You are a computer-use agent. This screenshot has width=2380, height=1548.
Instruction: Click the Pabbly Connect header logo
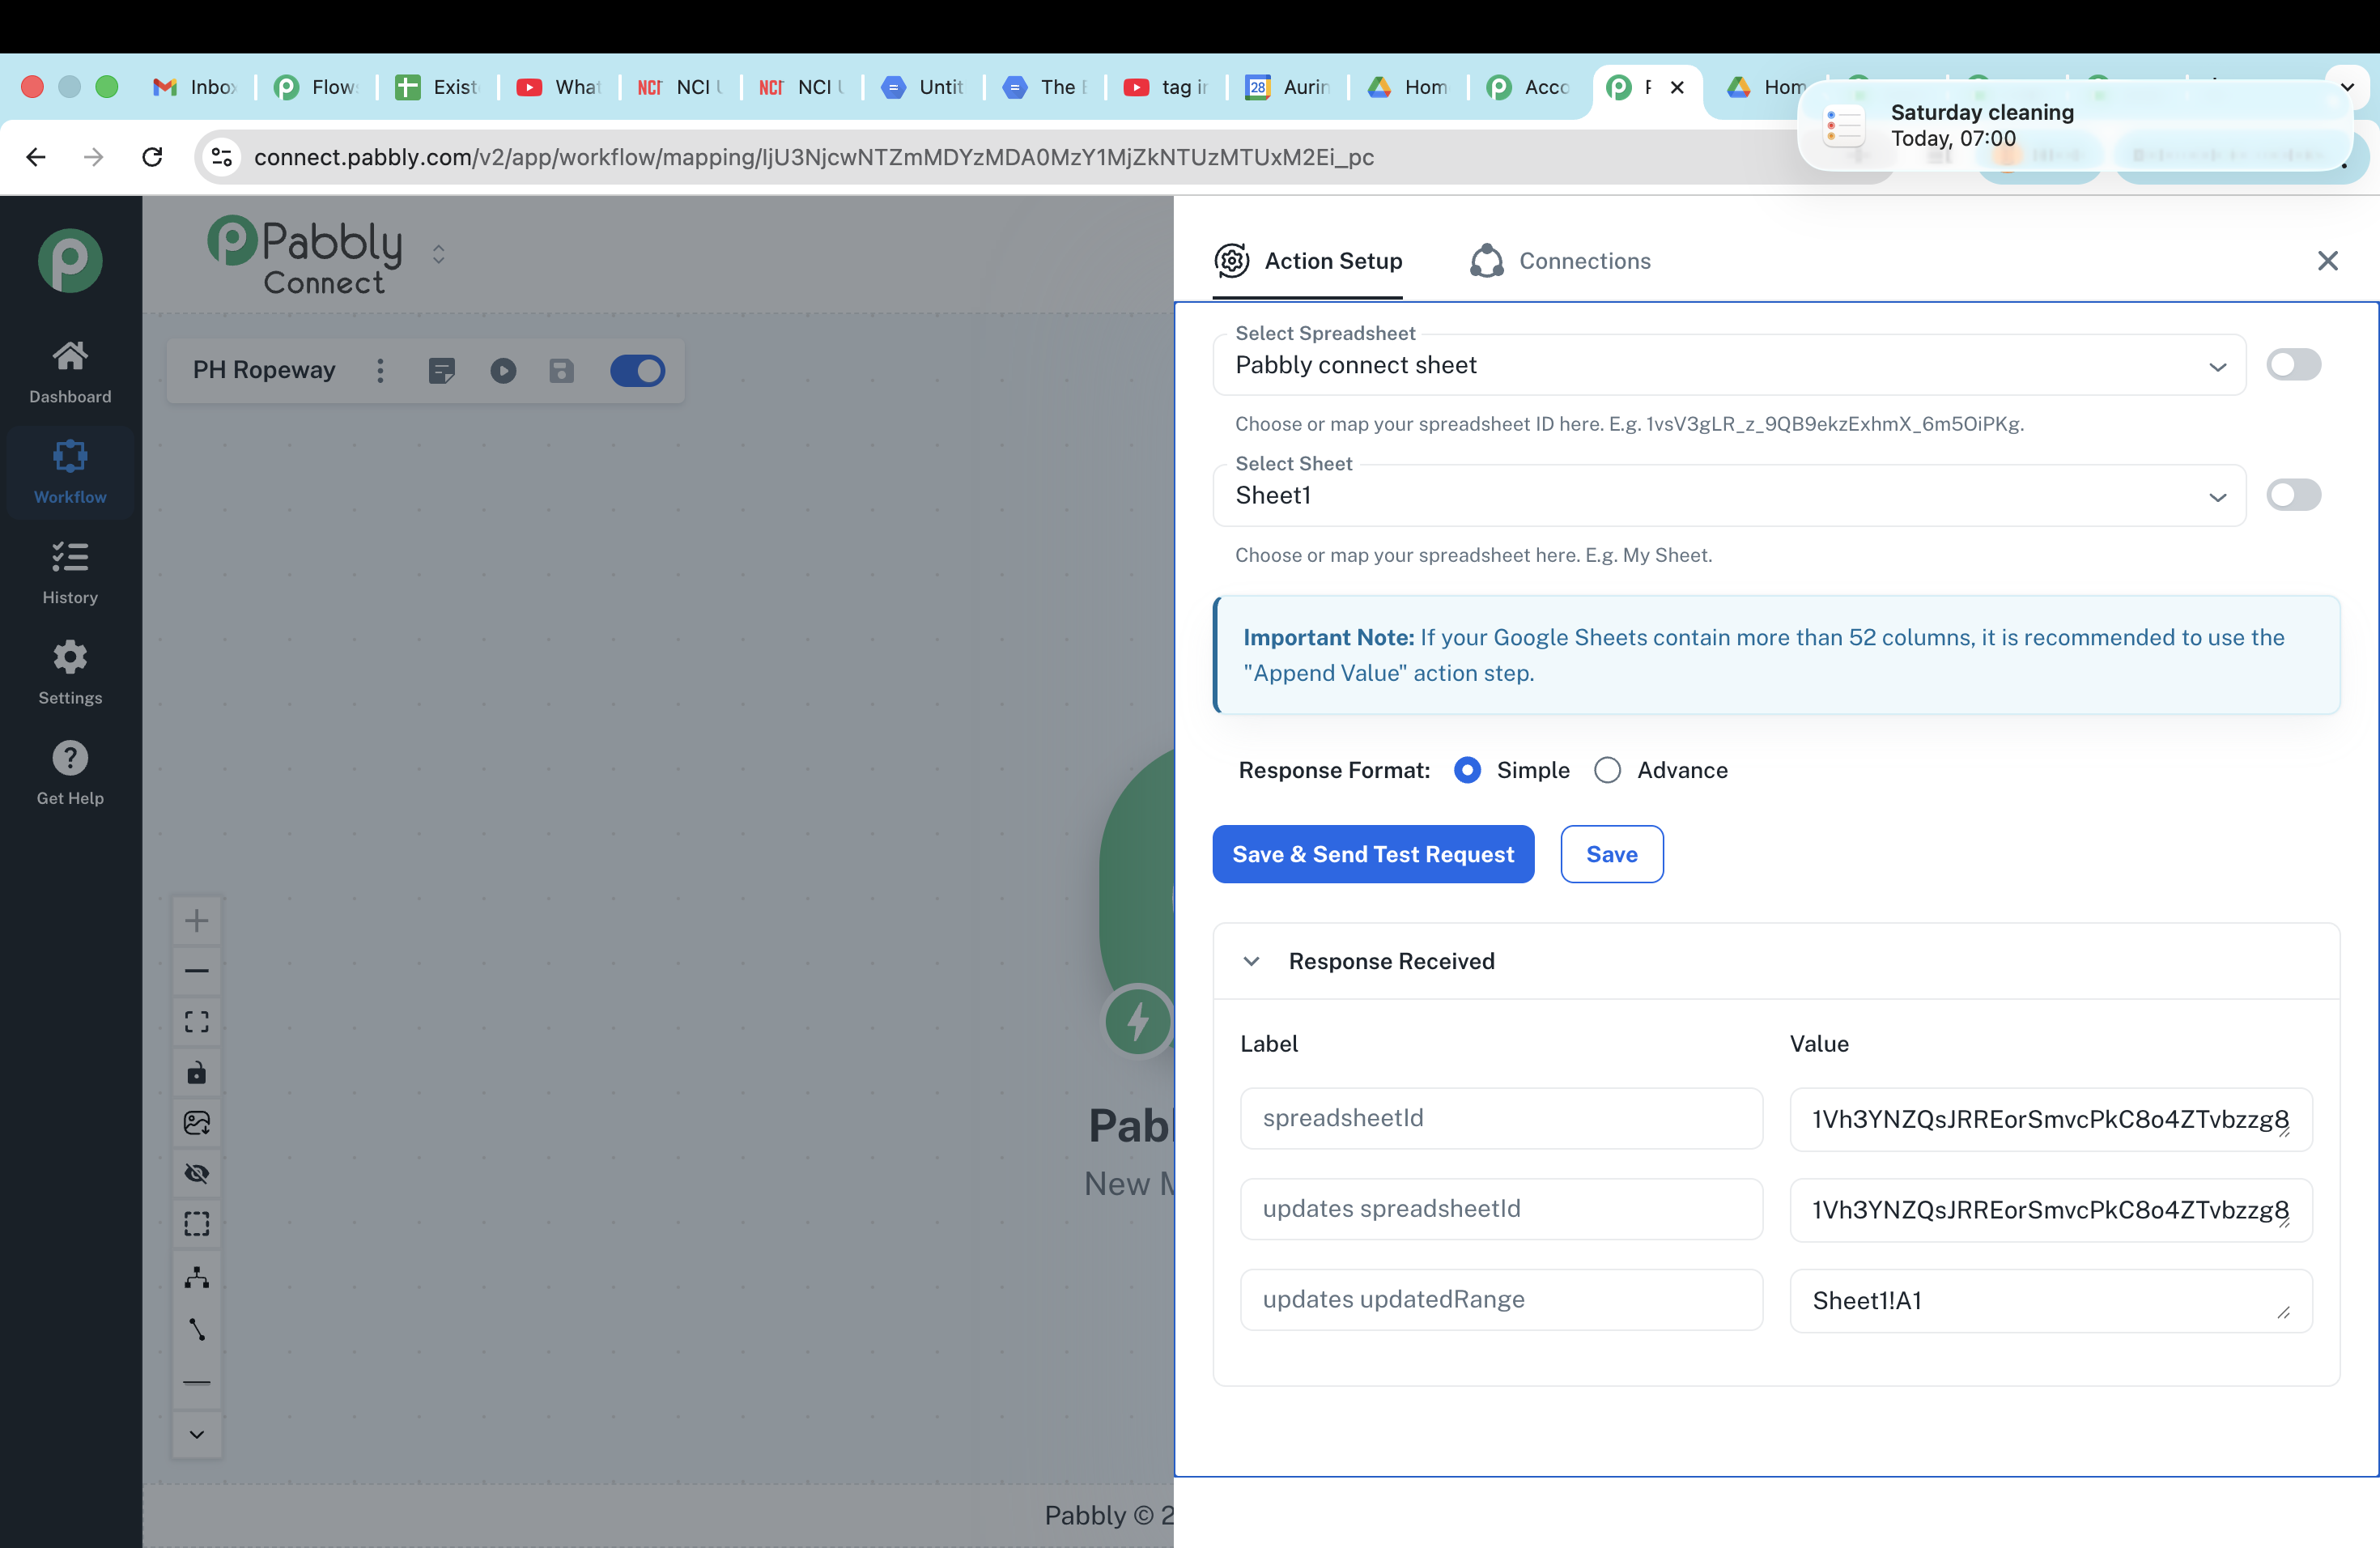pyautogui.click(x=304, y=255)
